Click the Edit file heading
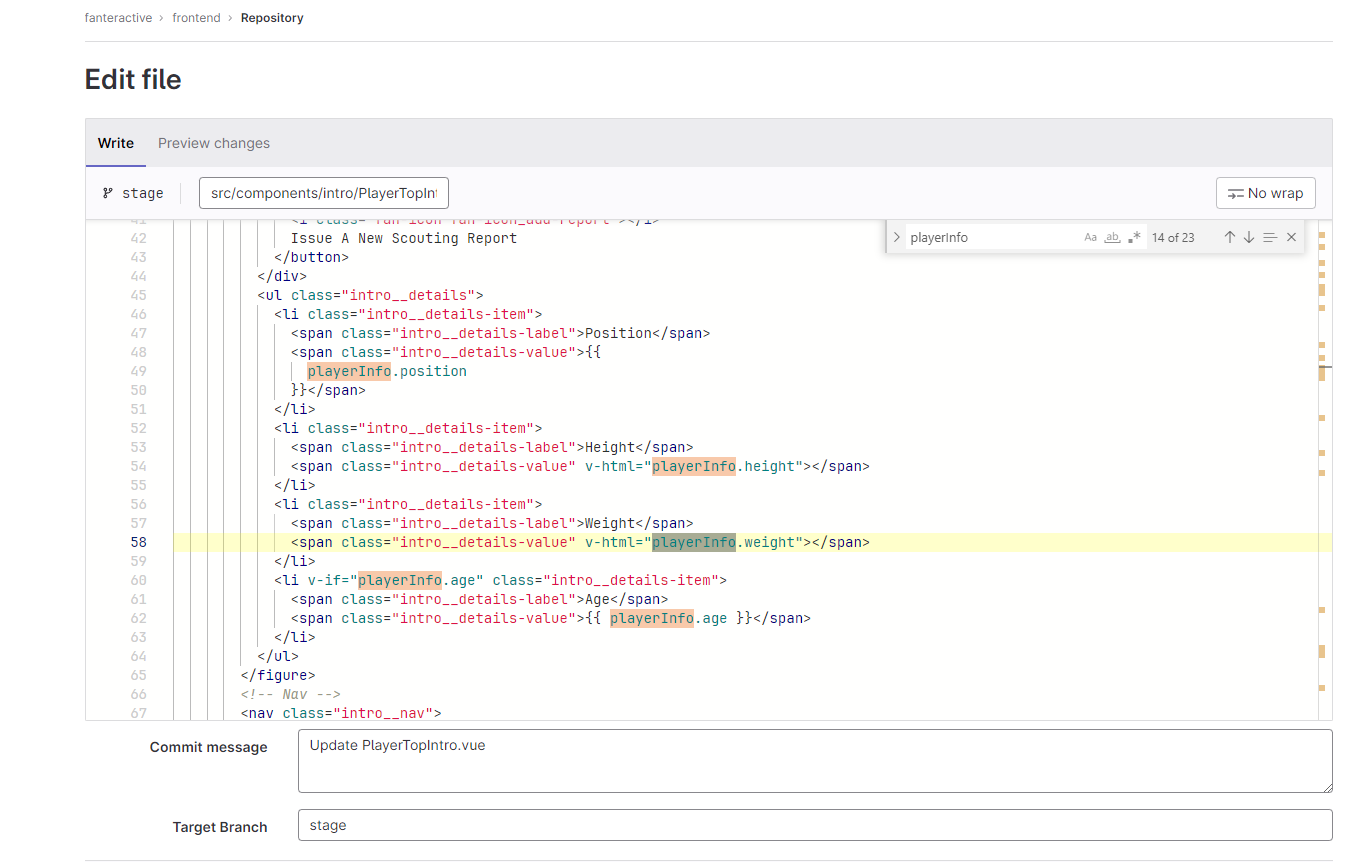1355x862 pixels. tap(133, 79)
